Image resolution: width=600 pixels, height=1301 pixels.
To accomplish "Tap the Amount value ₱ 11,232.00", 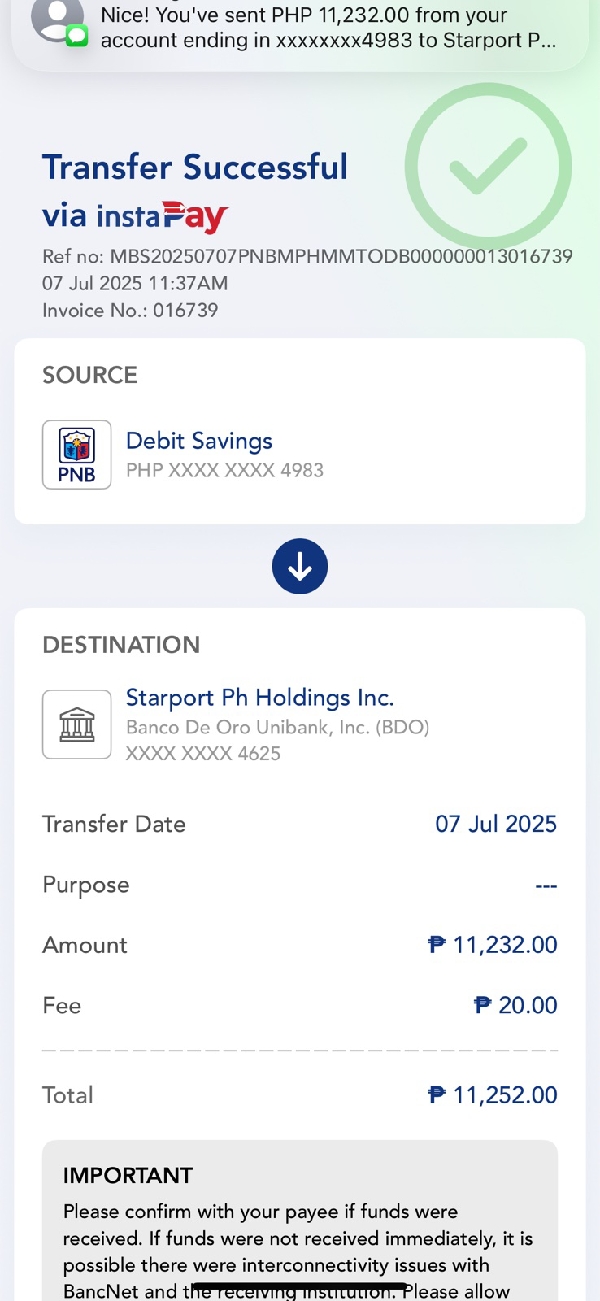I will [492, 945].
